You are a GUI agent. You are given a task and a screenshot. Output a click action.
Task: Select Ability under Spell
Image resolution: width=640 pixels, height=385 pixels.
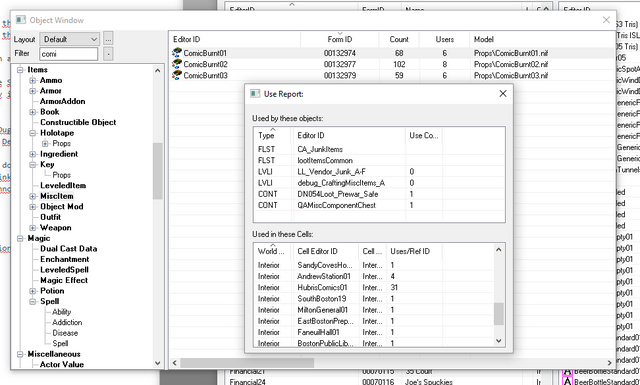pyautogui.click(x=62, y=312)
